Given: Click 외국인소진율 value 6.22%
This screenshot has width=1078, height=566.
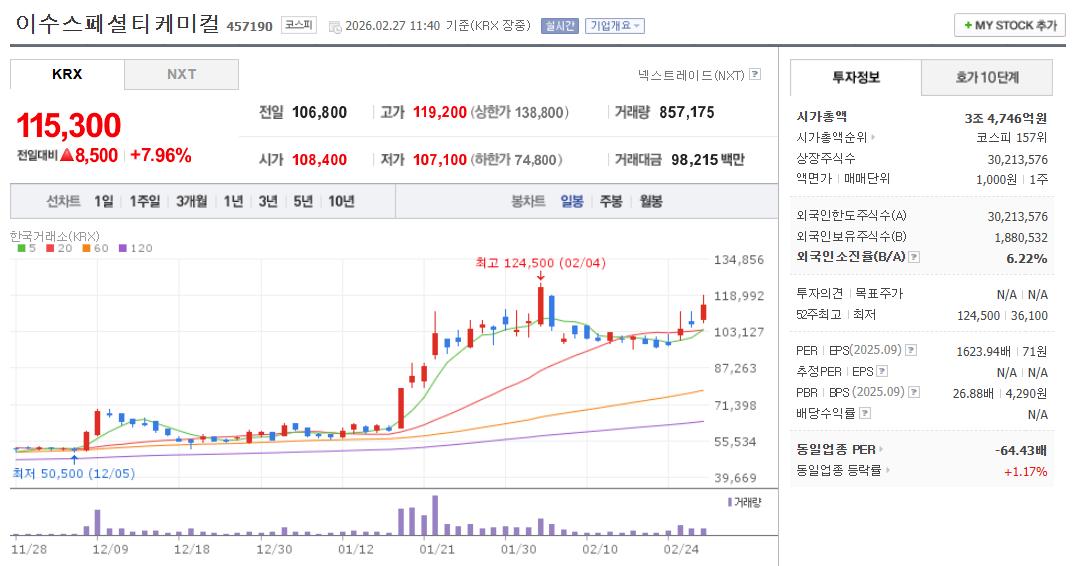Looking at the screenshot, I should 1026,259.
